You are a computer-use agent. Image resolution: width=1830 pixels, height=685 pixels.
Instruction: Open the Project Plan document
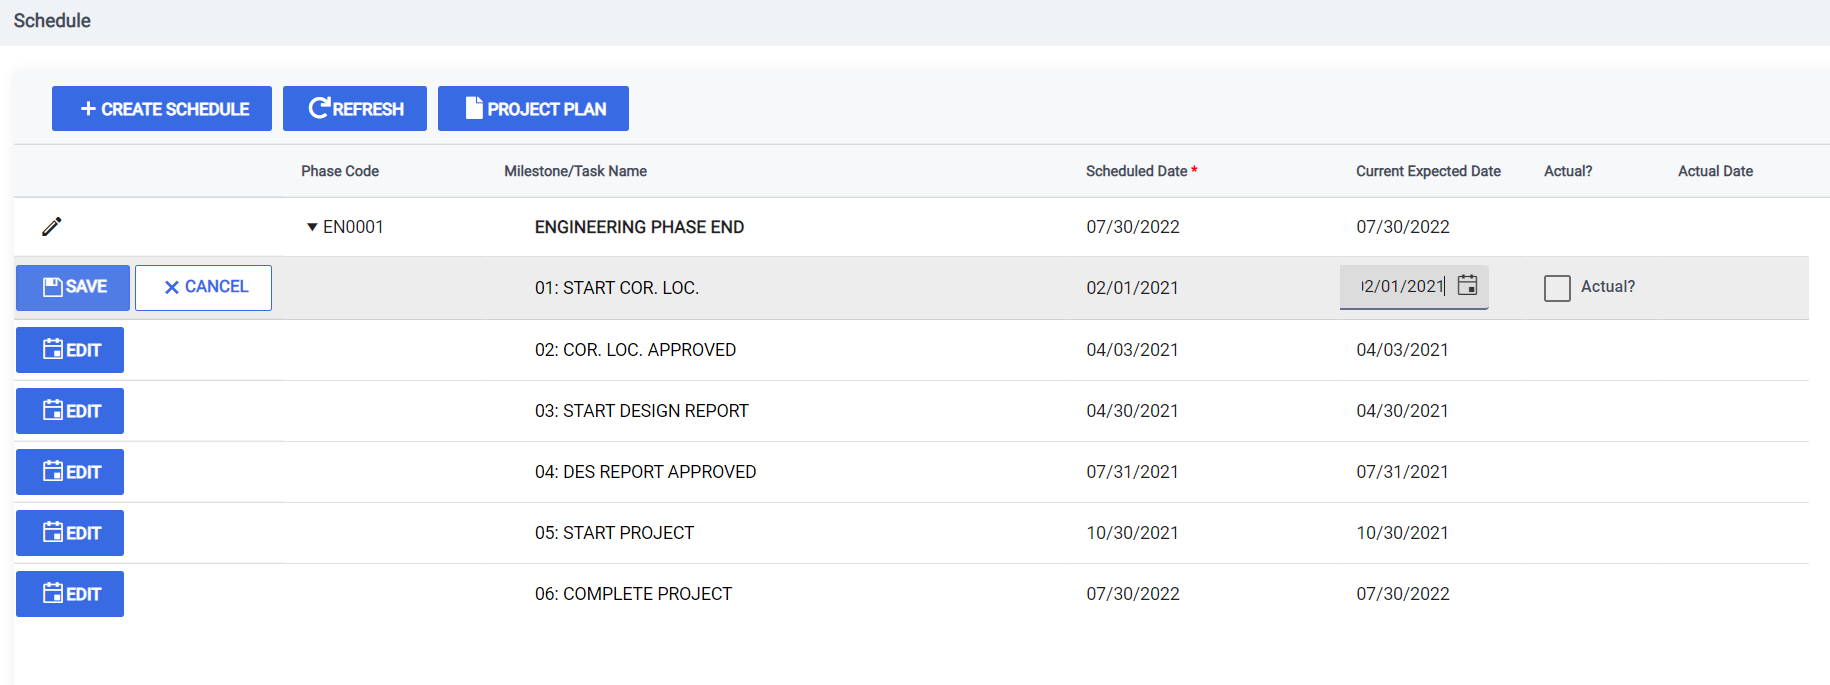[533, 109]
